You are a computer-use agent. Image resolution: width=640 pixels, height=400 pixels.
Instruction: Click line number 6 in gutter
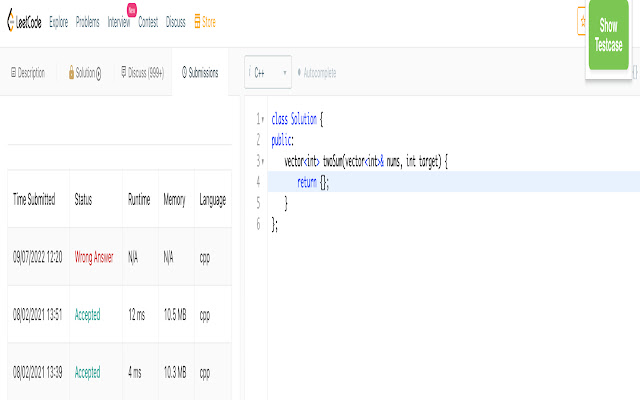pyautogui.click(x=258, y=224)
